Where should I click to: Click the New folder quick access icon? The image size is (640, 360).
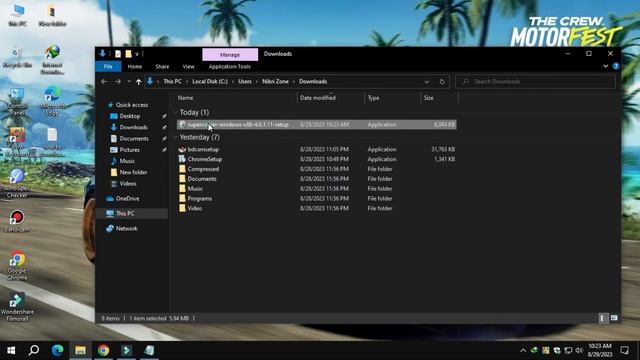coord(128,54)
